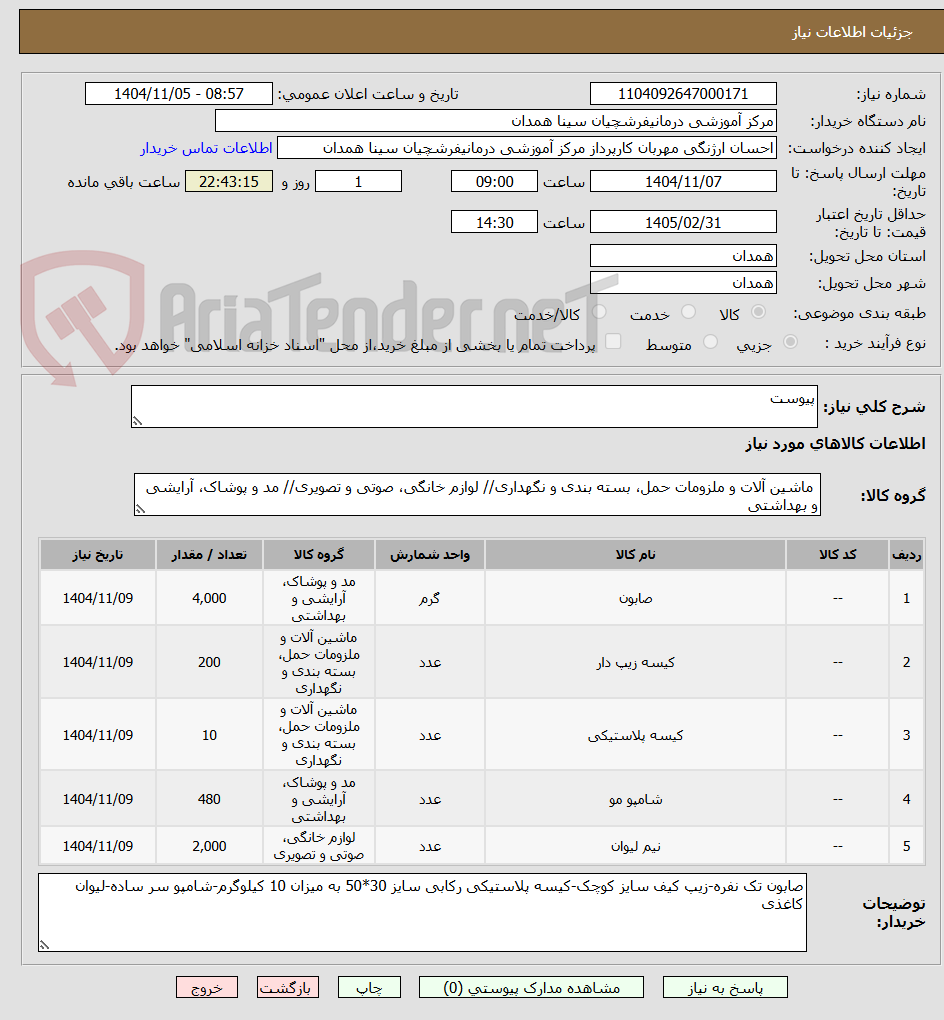Click the جزئیات اطلاعات نیاز page title
944x1020 pixels.
852,33
